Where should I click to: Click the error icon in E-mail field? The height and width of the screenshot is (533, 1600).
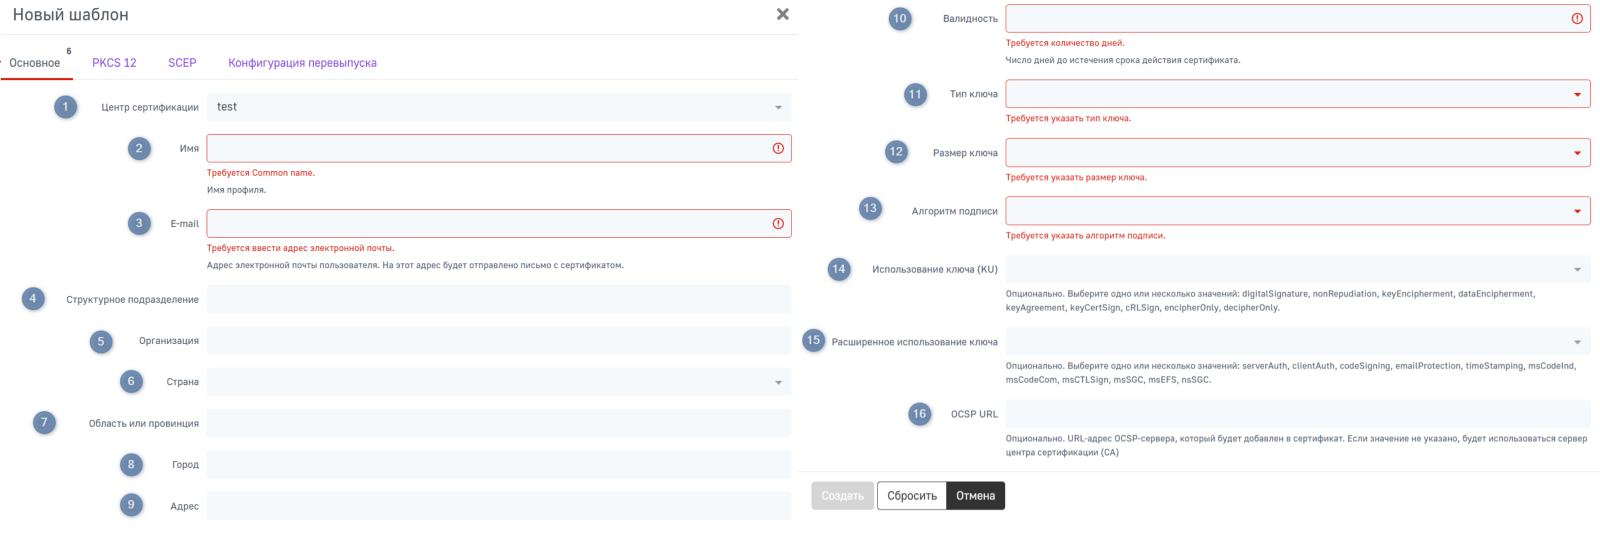(x=778, y=223)
